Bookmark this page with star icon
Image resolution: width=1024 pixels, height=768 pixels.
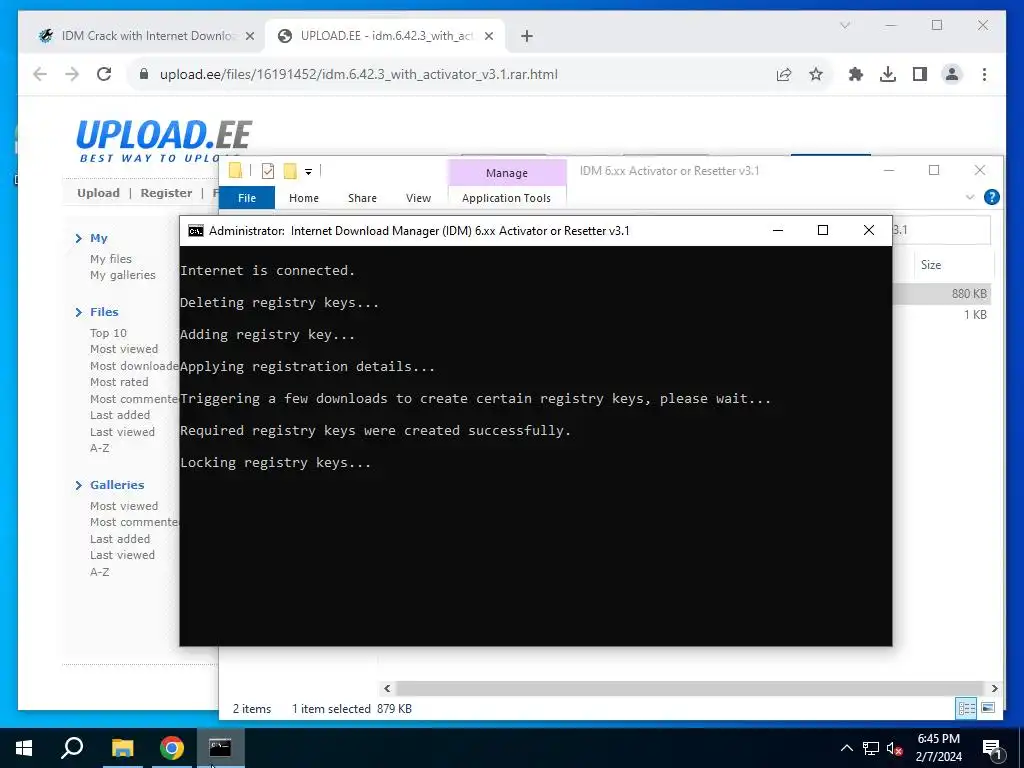coord(816,74)
